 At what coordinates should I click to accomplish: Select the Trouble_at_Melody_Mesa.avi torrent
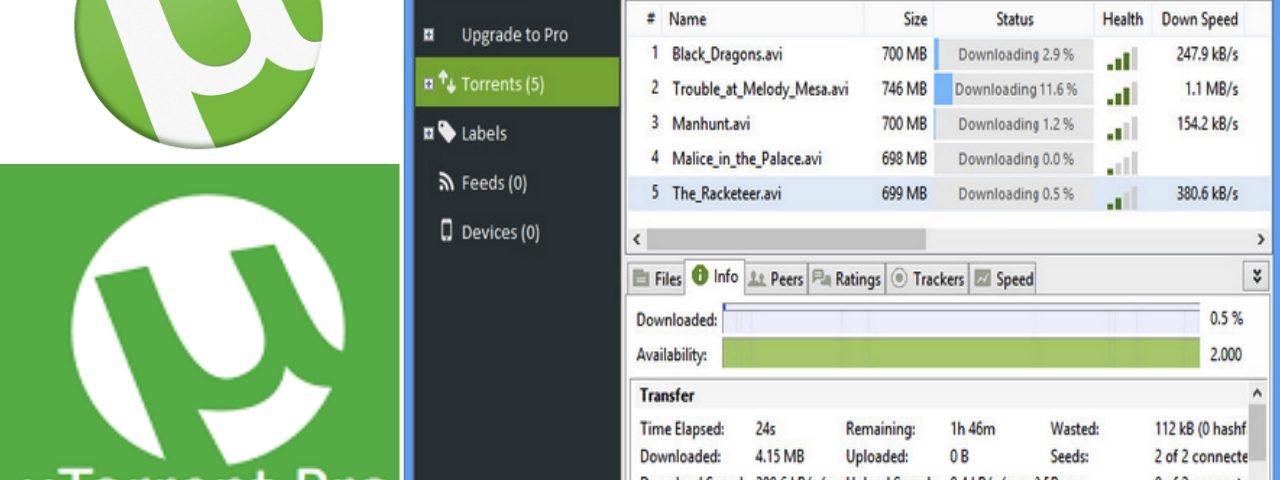tap(760, 89)
